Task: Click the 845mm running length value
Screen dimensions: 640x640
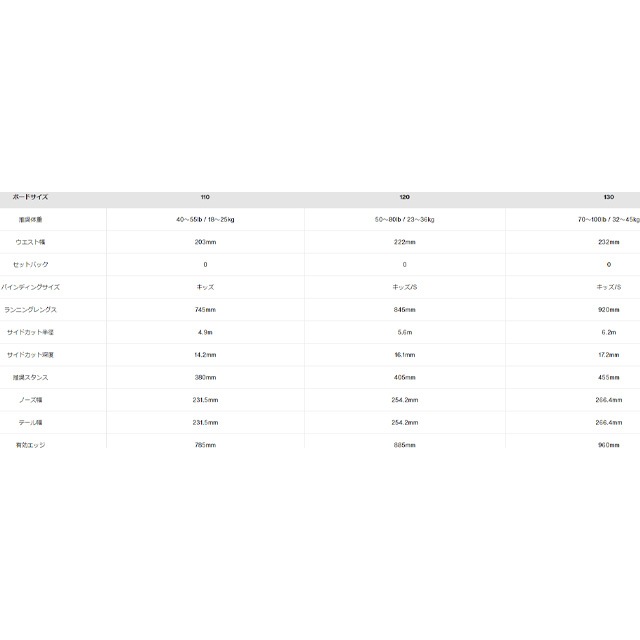Action: (404, 309)
